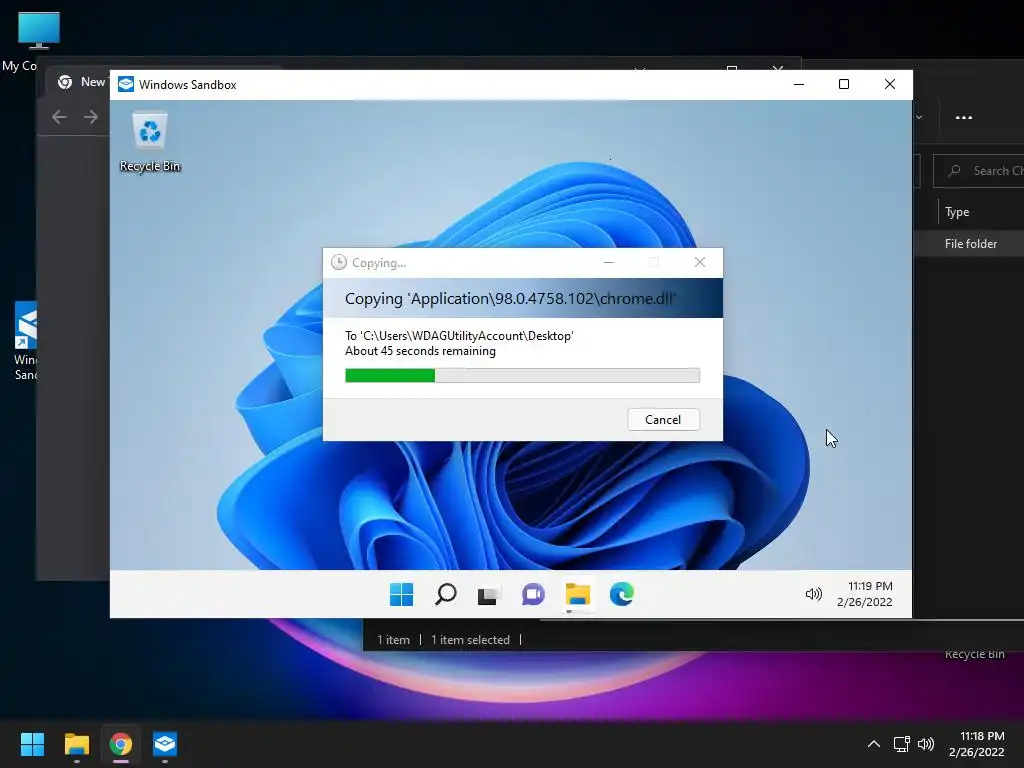Minimize the Copying dialog
Image resolution: width=1024 pixels, height=768 pixels.
[x=609, y=263]
